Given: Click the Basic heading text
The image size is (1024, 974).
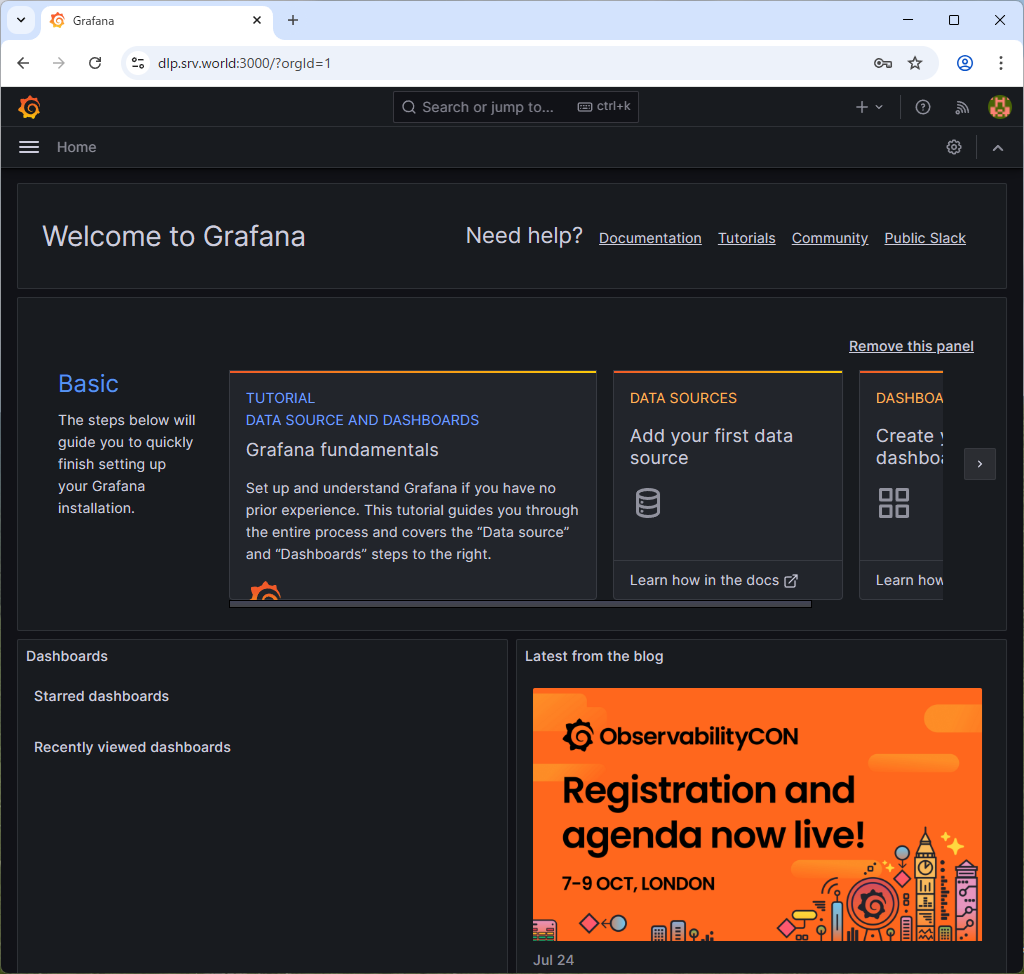Looking at the screenshot, I should 88,383.
